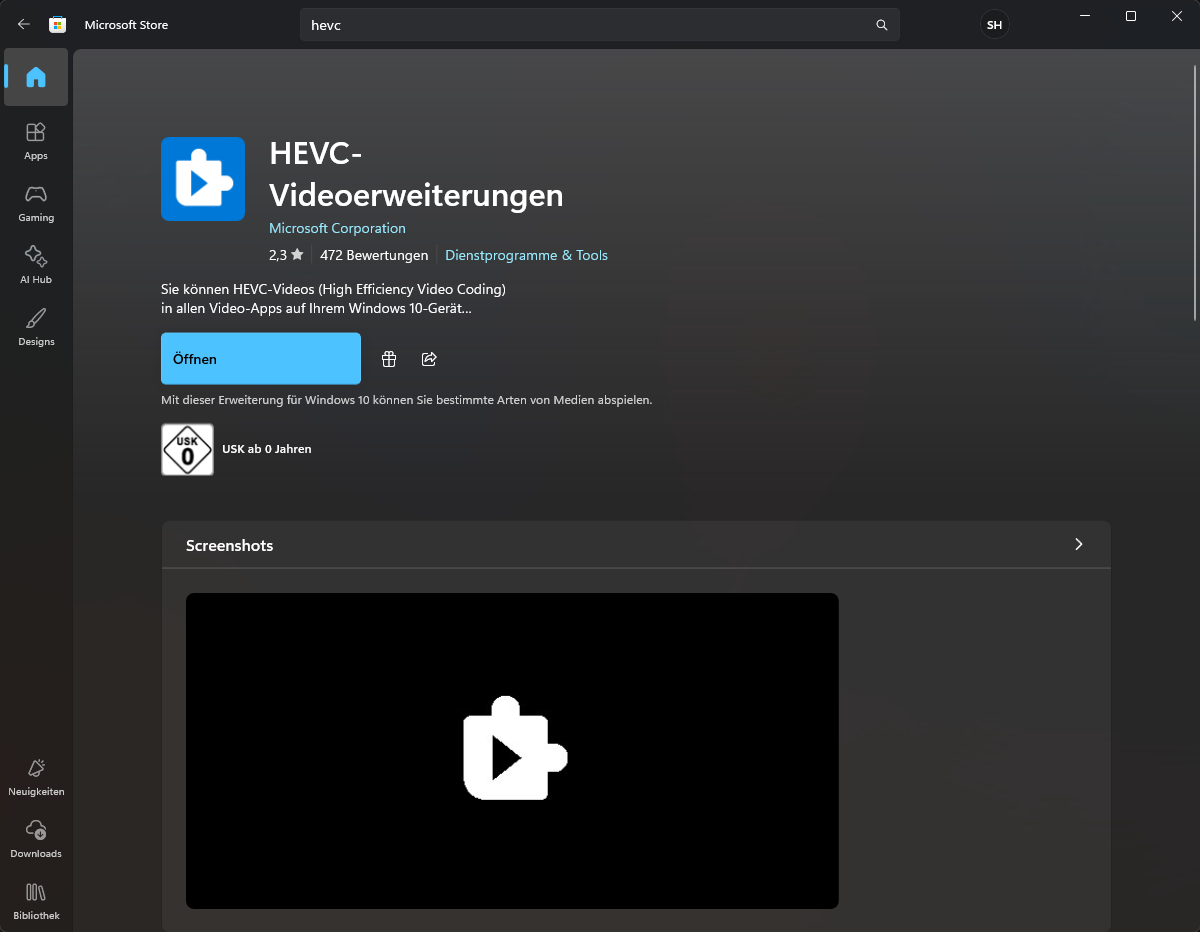Open Neuigkeiten in the sidebar
Viewport: 1200px width, 932px height.
coord(36,777)
